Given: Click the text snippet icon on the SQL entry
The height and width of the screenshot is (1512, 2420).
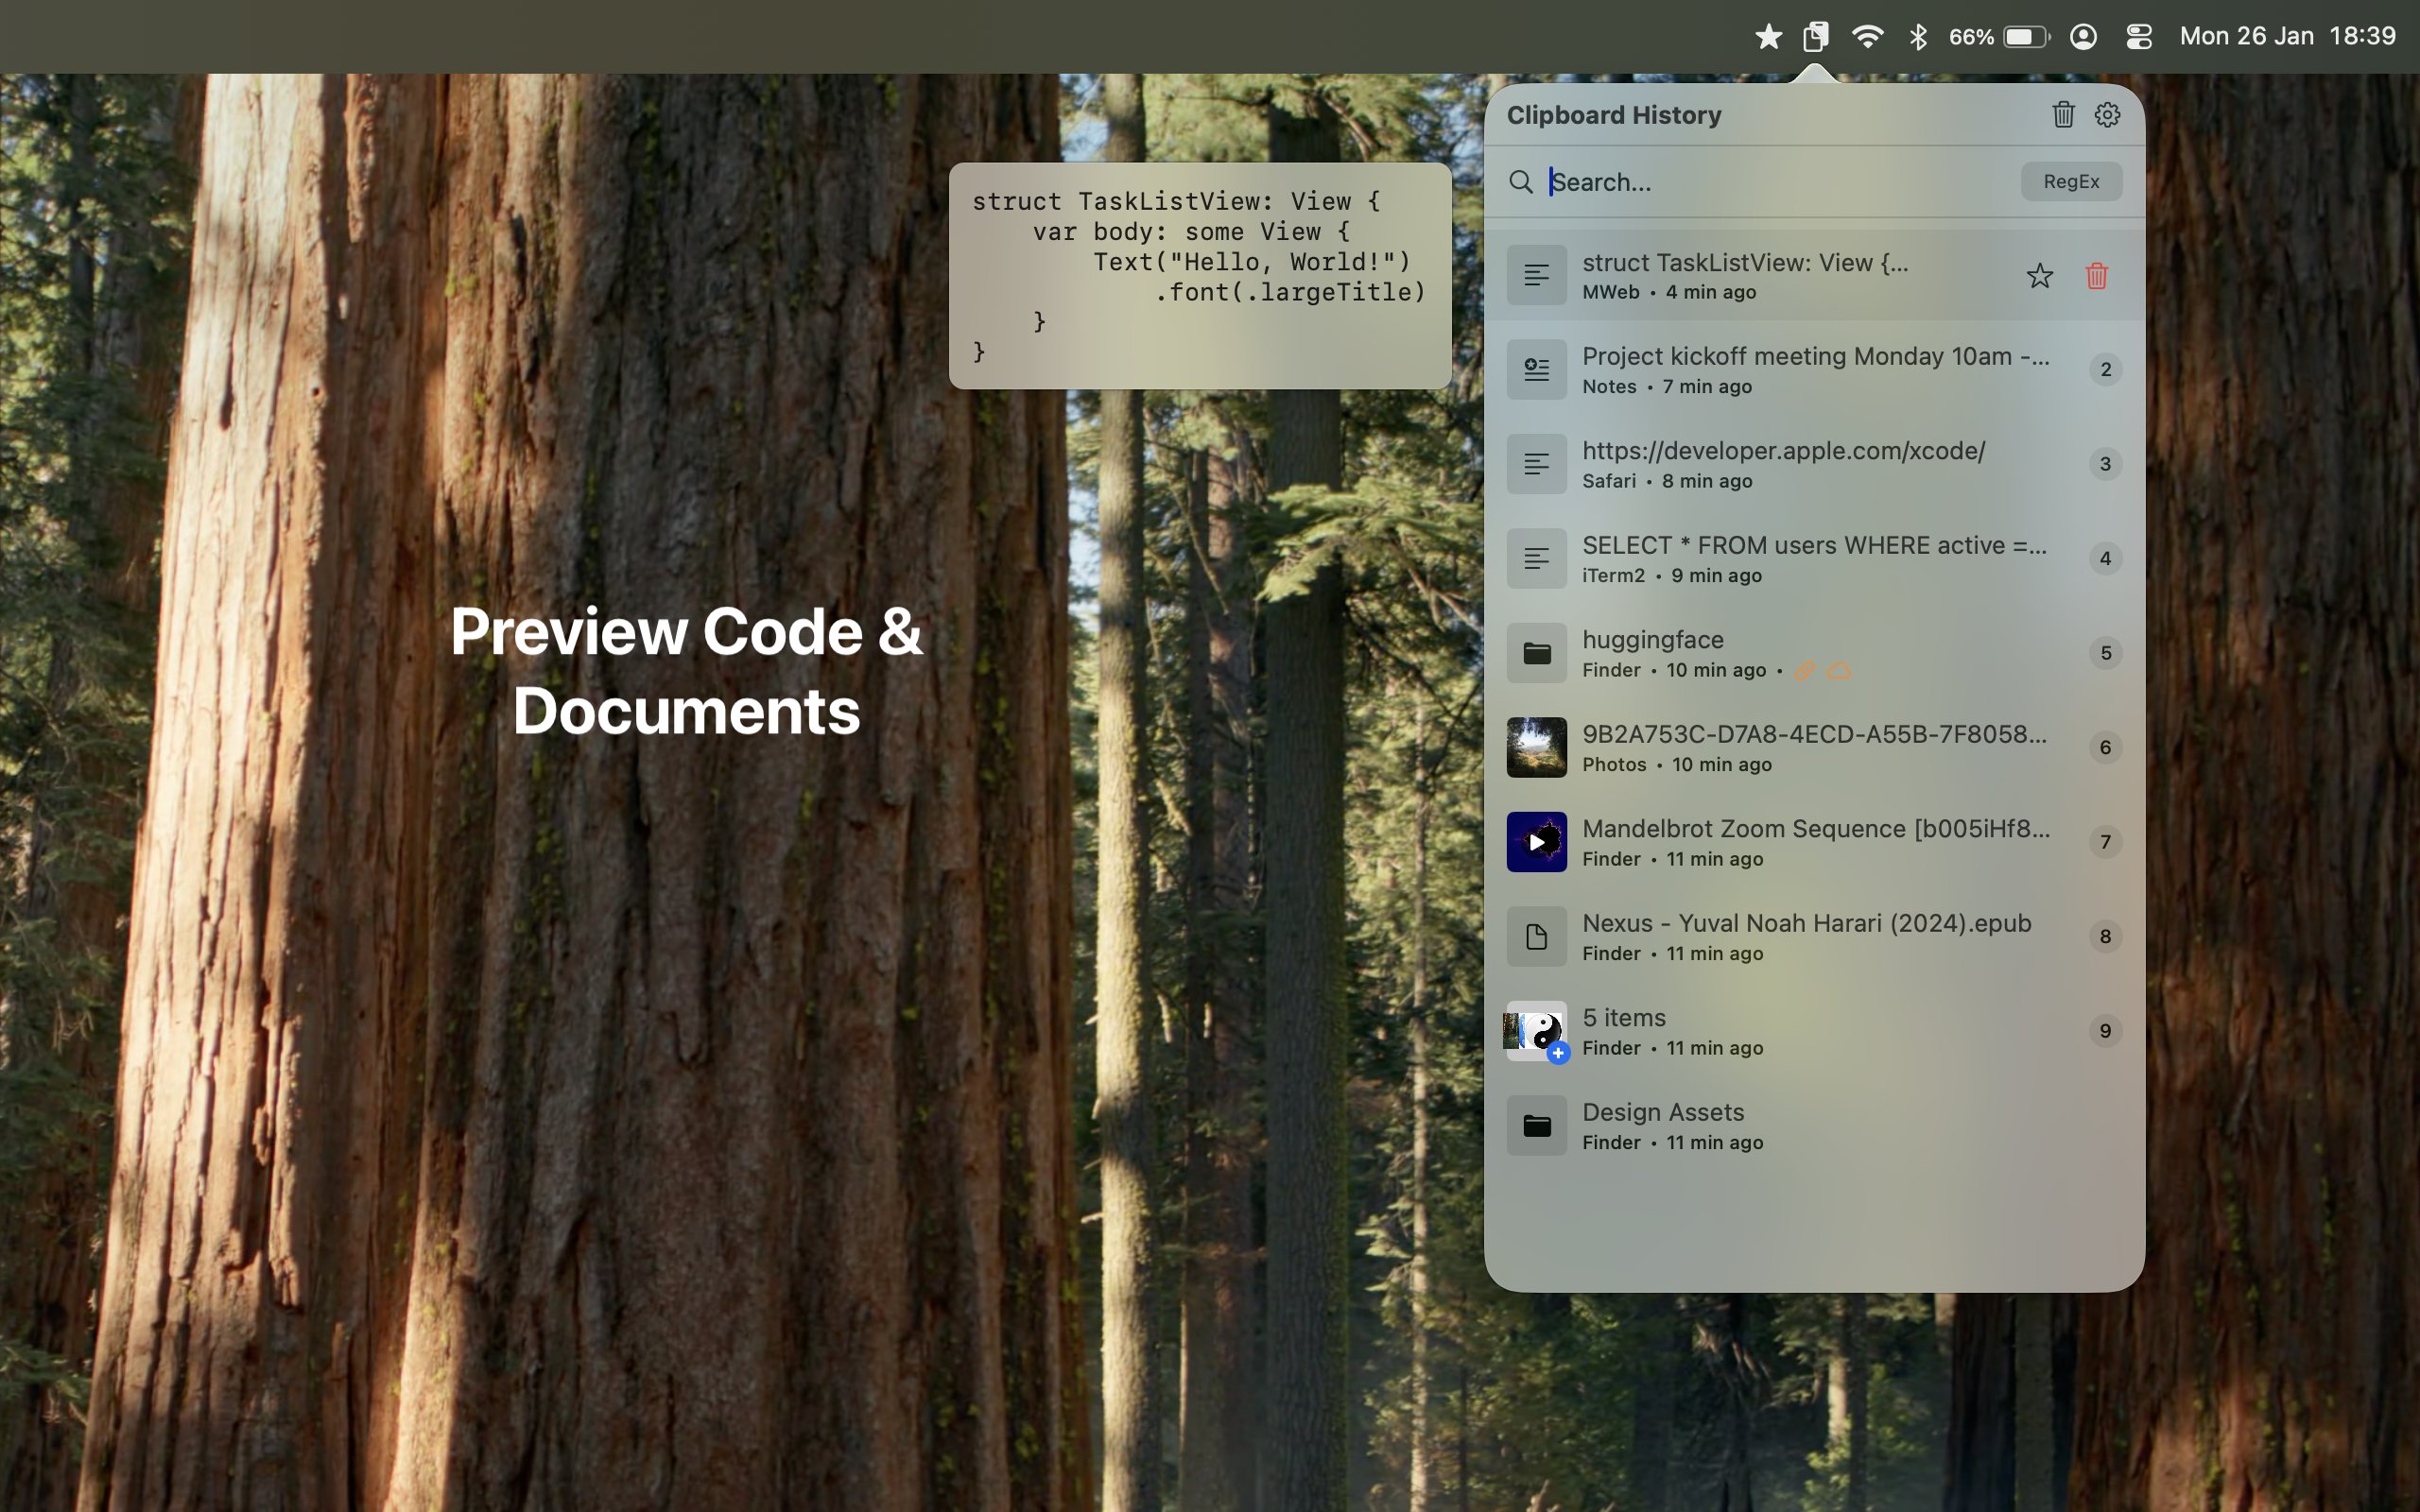Looking at the screenshot, I should pos(1536,558).
